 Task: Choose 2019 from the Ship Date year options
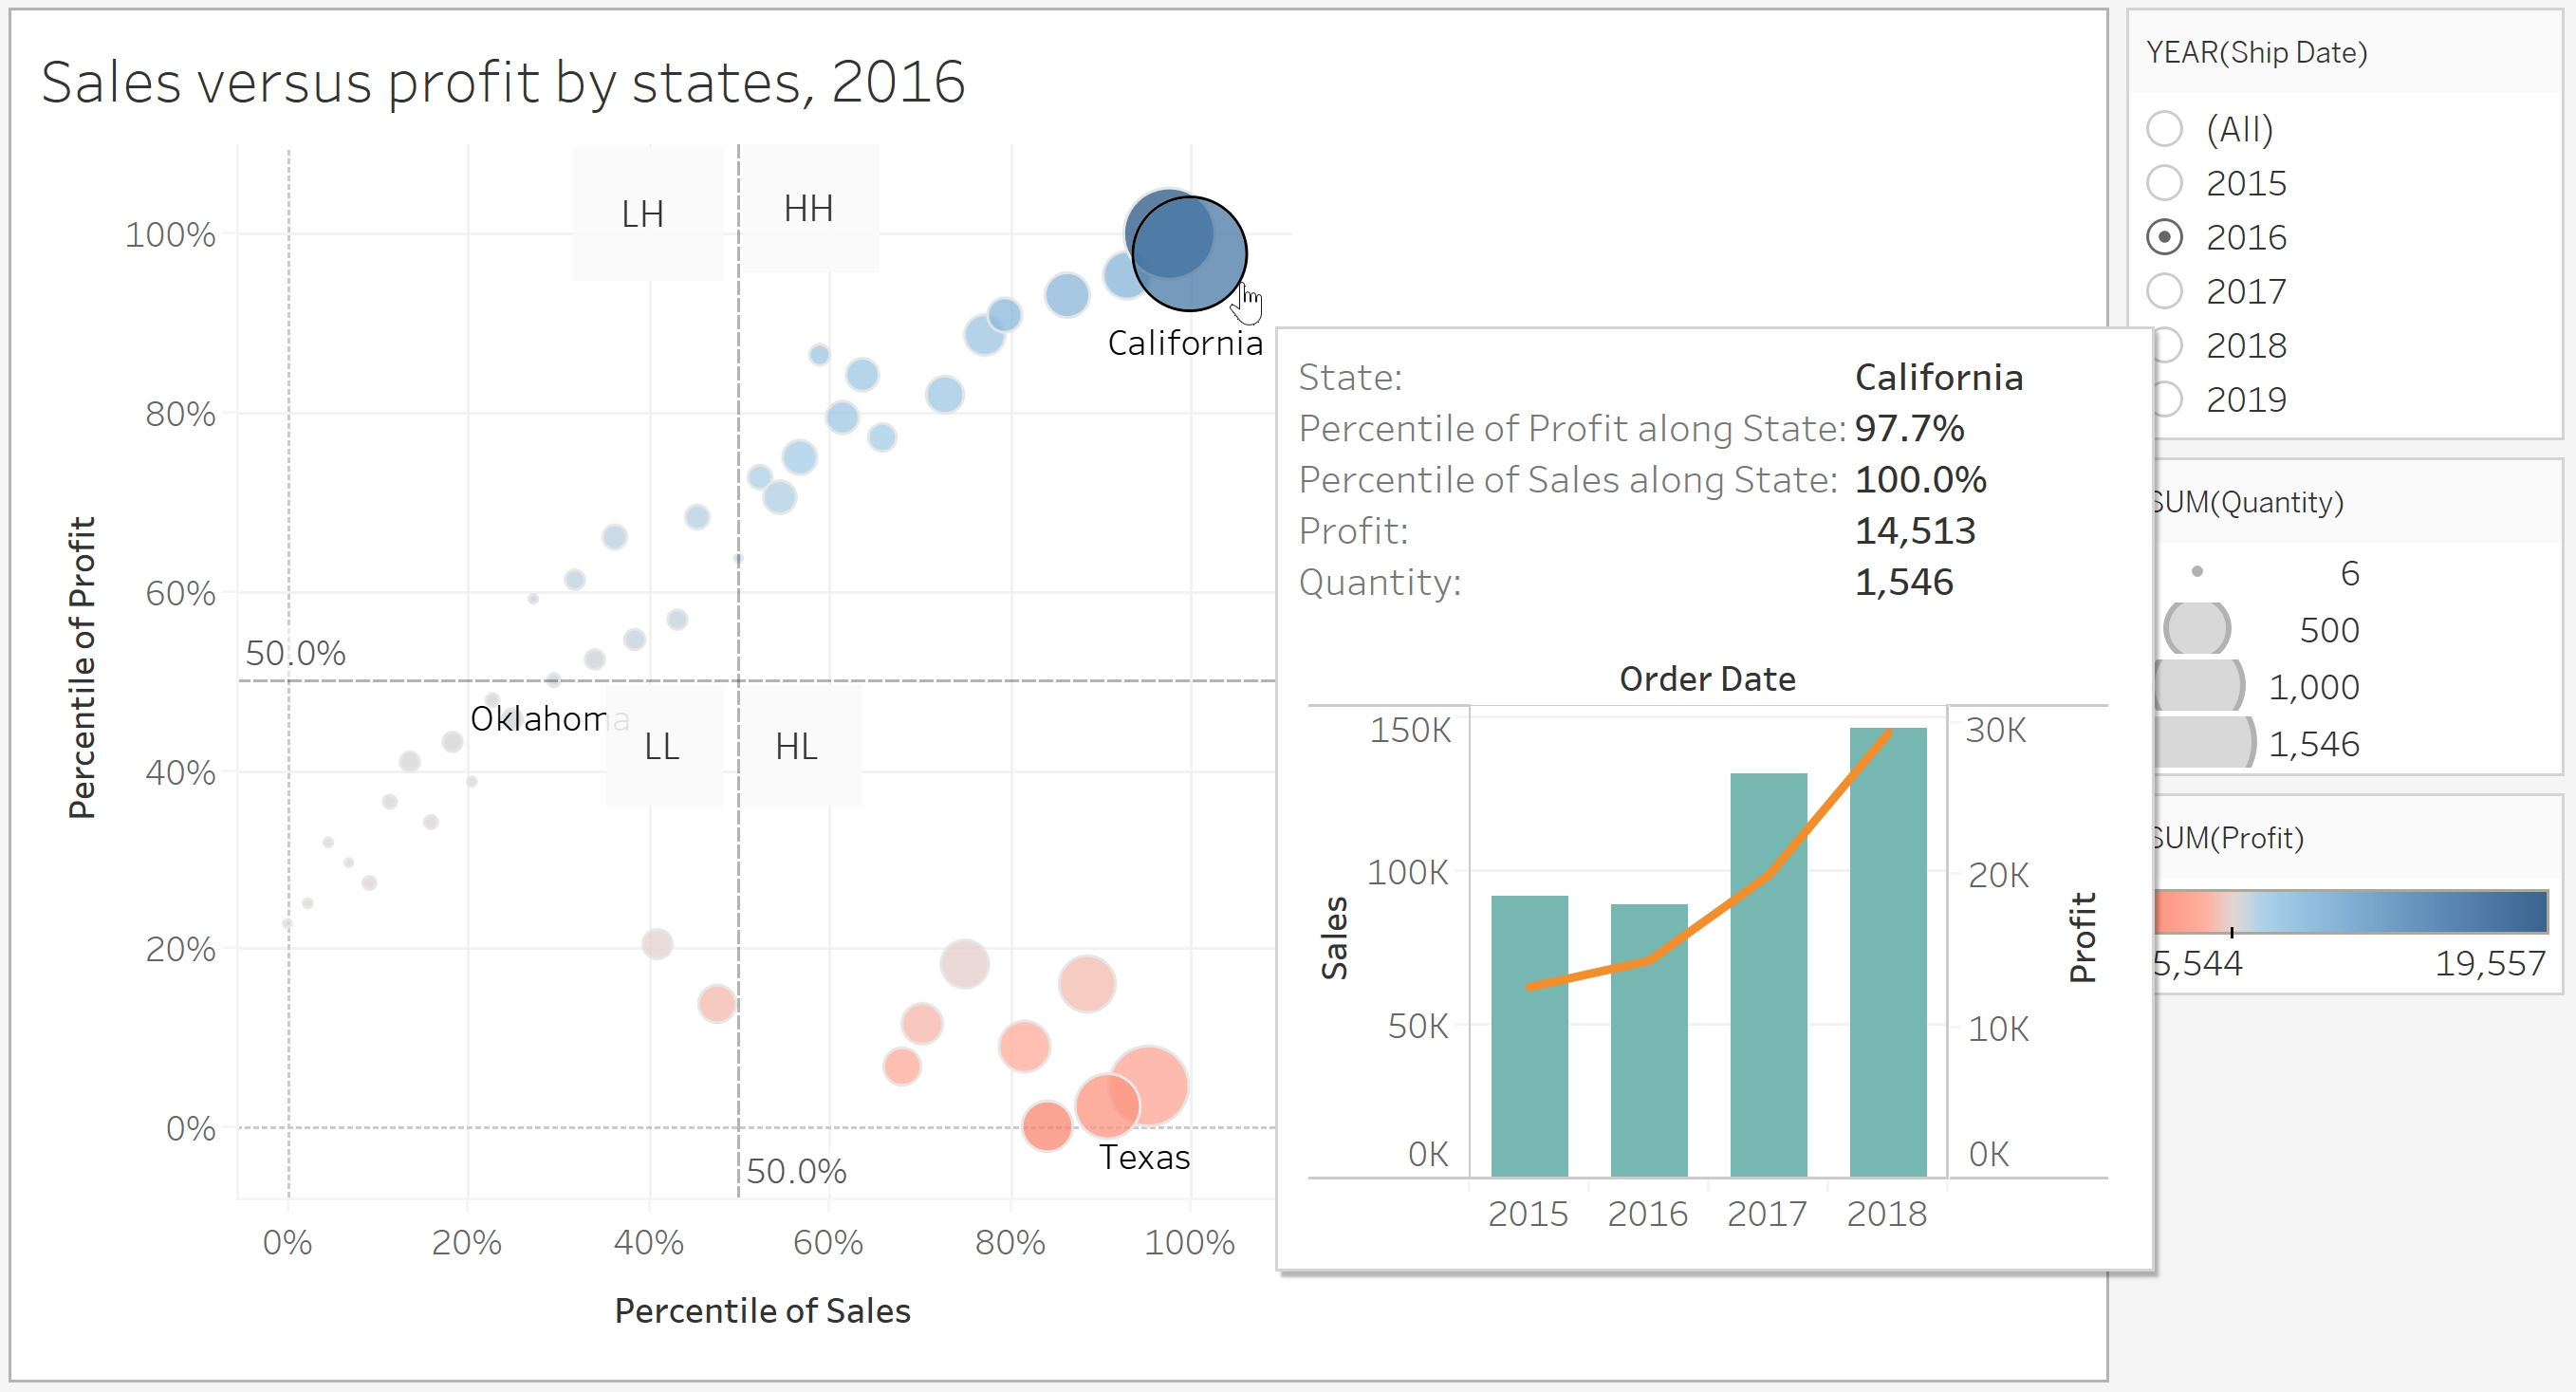[x=2165, y=398]
